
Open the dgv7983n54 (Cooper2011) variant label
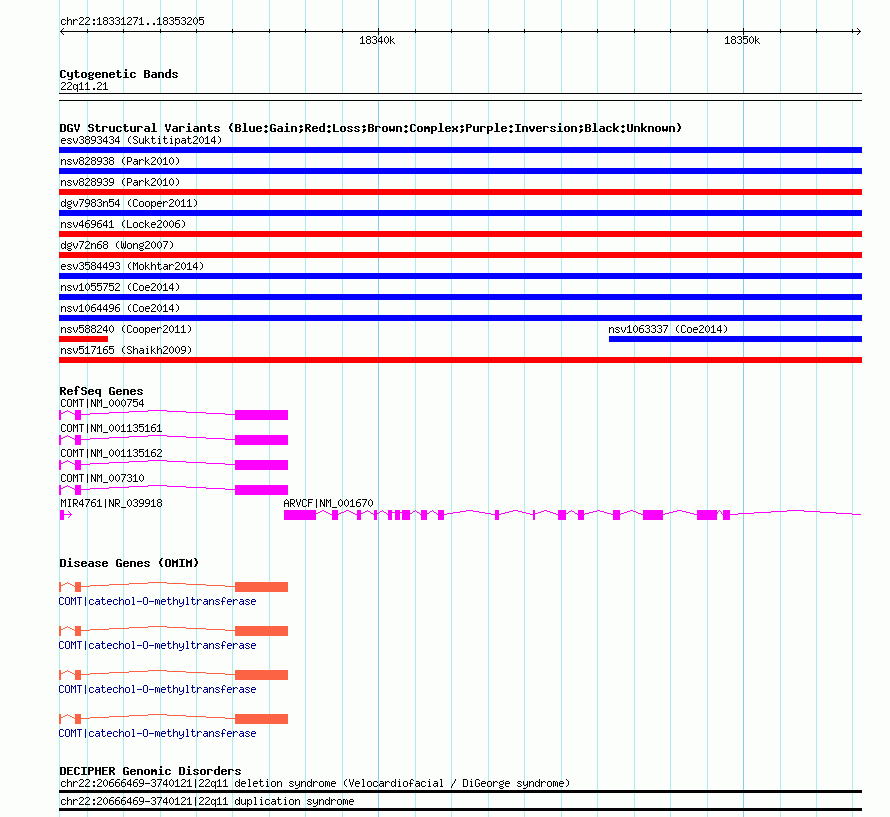pyautogui.click(x=129, y=203)
